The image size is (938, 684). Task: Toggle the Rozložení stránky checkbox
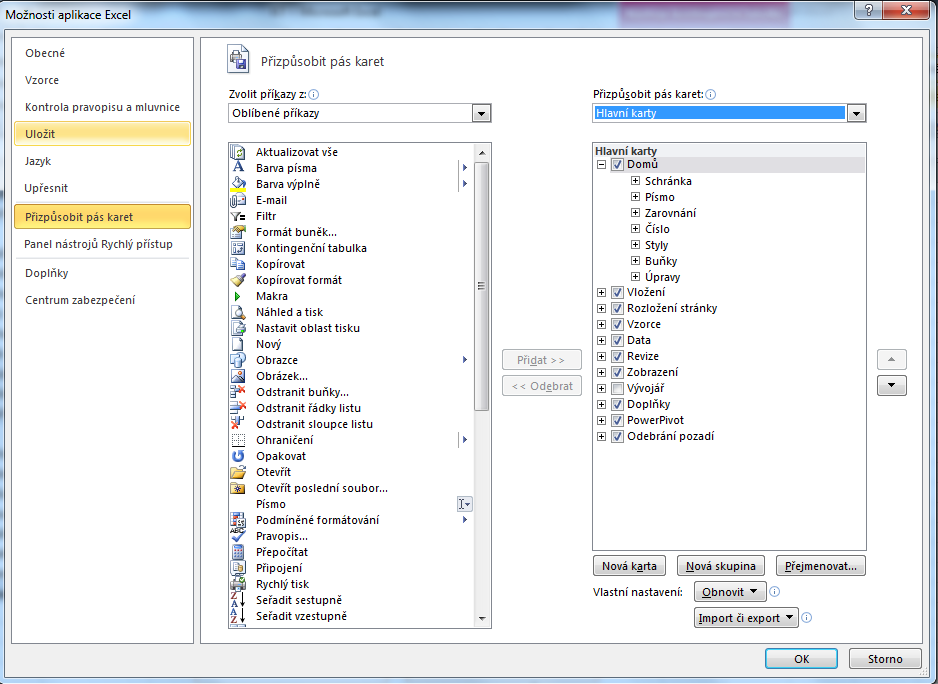617,309
